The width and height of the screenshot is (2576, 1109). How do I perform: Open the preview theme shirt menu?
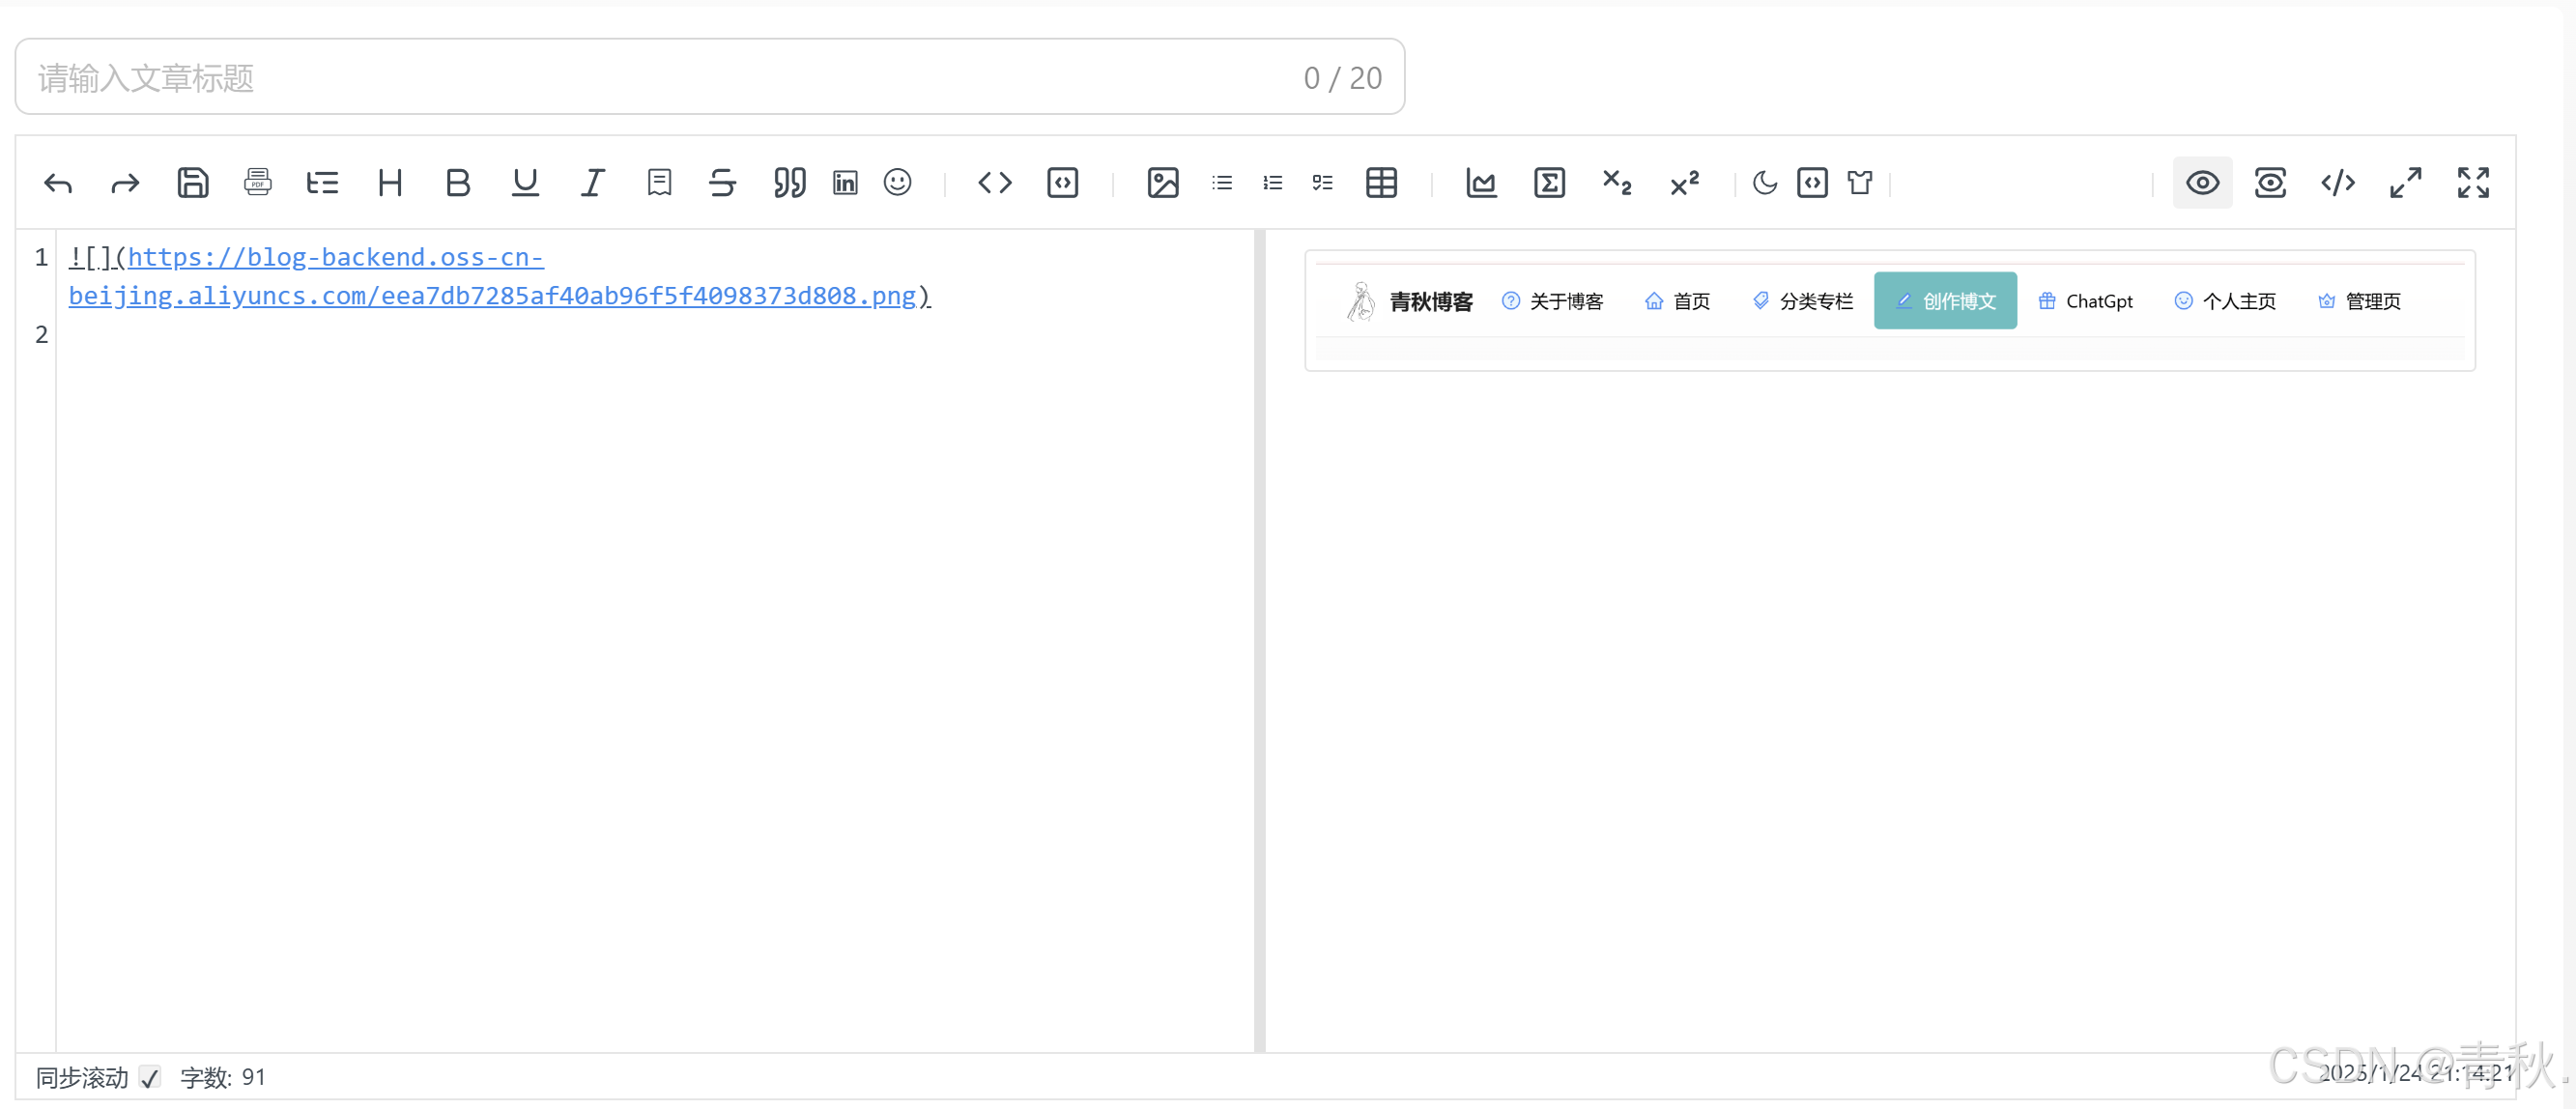(x=1859, y=183)
